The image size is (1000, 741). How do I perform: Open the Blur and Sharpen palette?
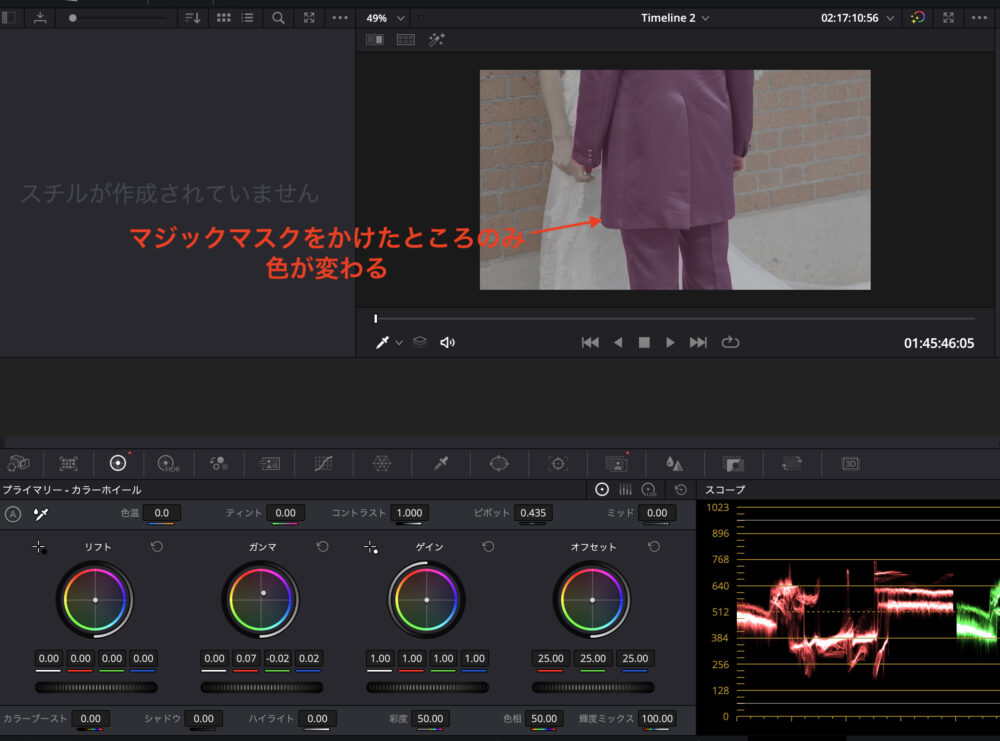674,464
